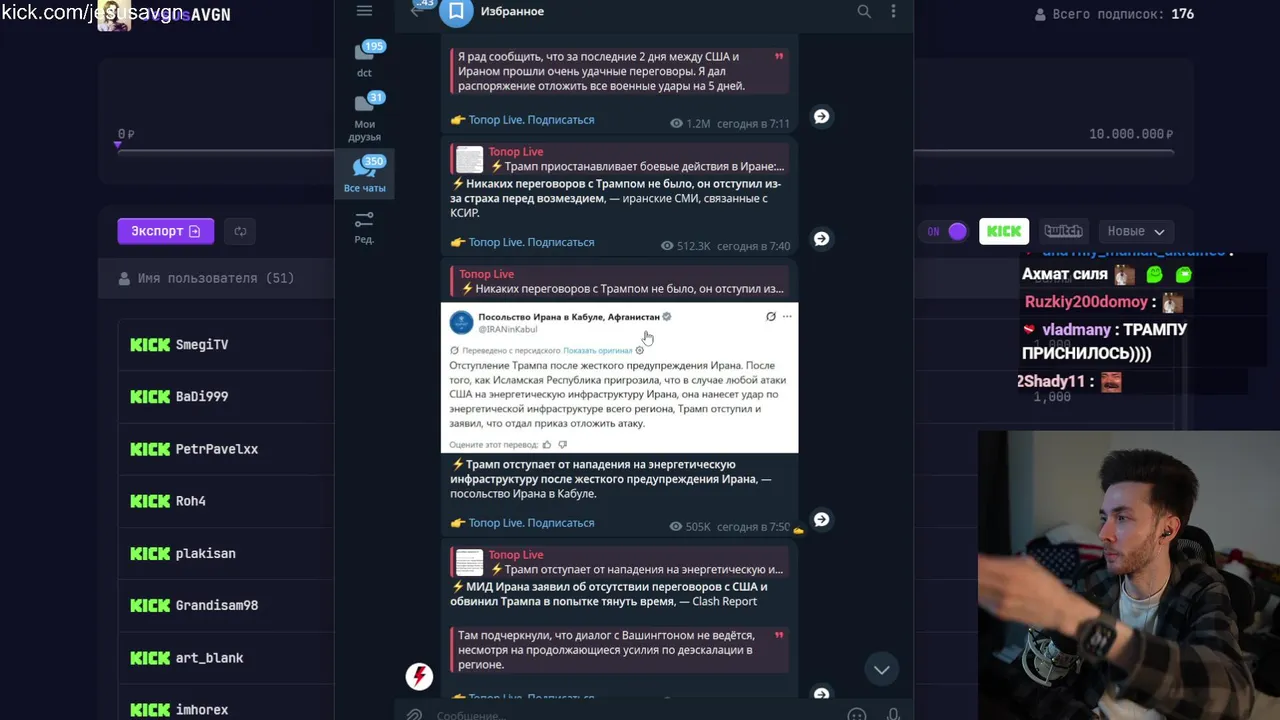Click the views count 1.2M
The image size is (1280, 720).
690,124
